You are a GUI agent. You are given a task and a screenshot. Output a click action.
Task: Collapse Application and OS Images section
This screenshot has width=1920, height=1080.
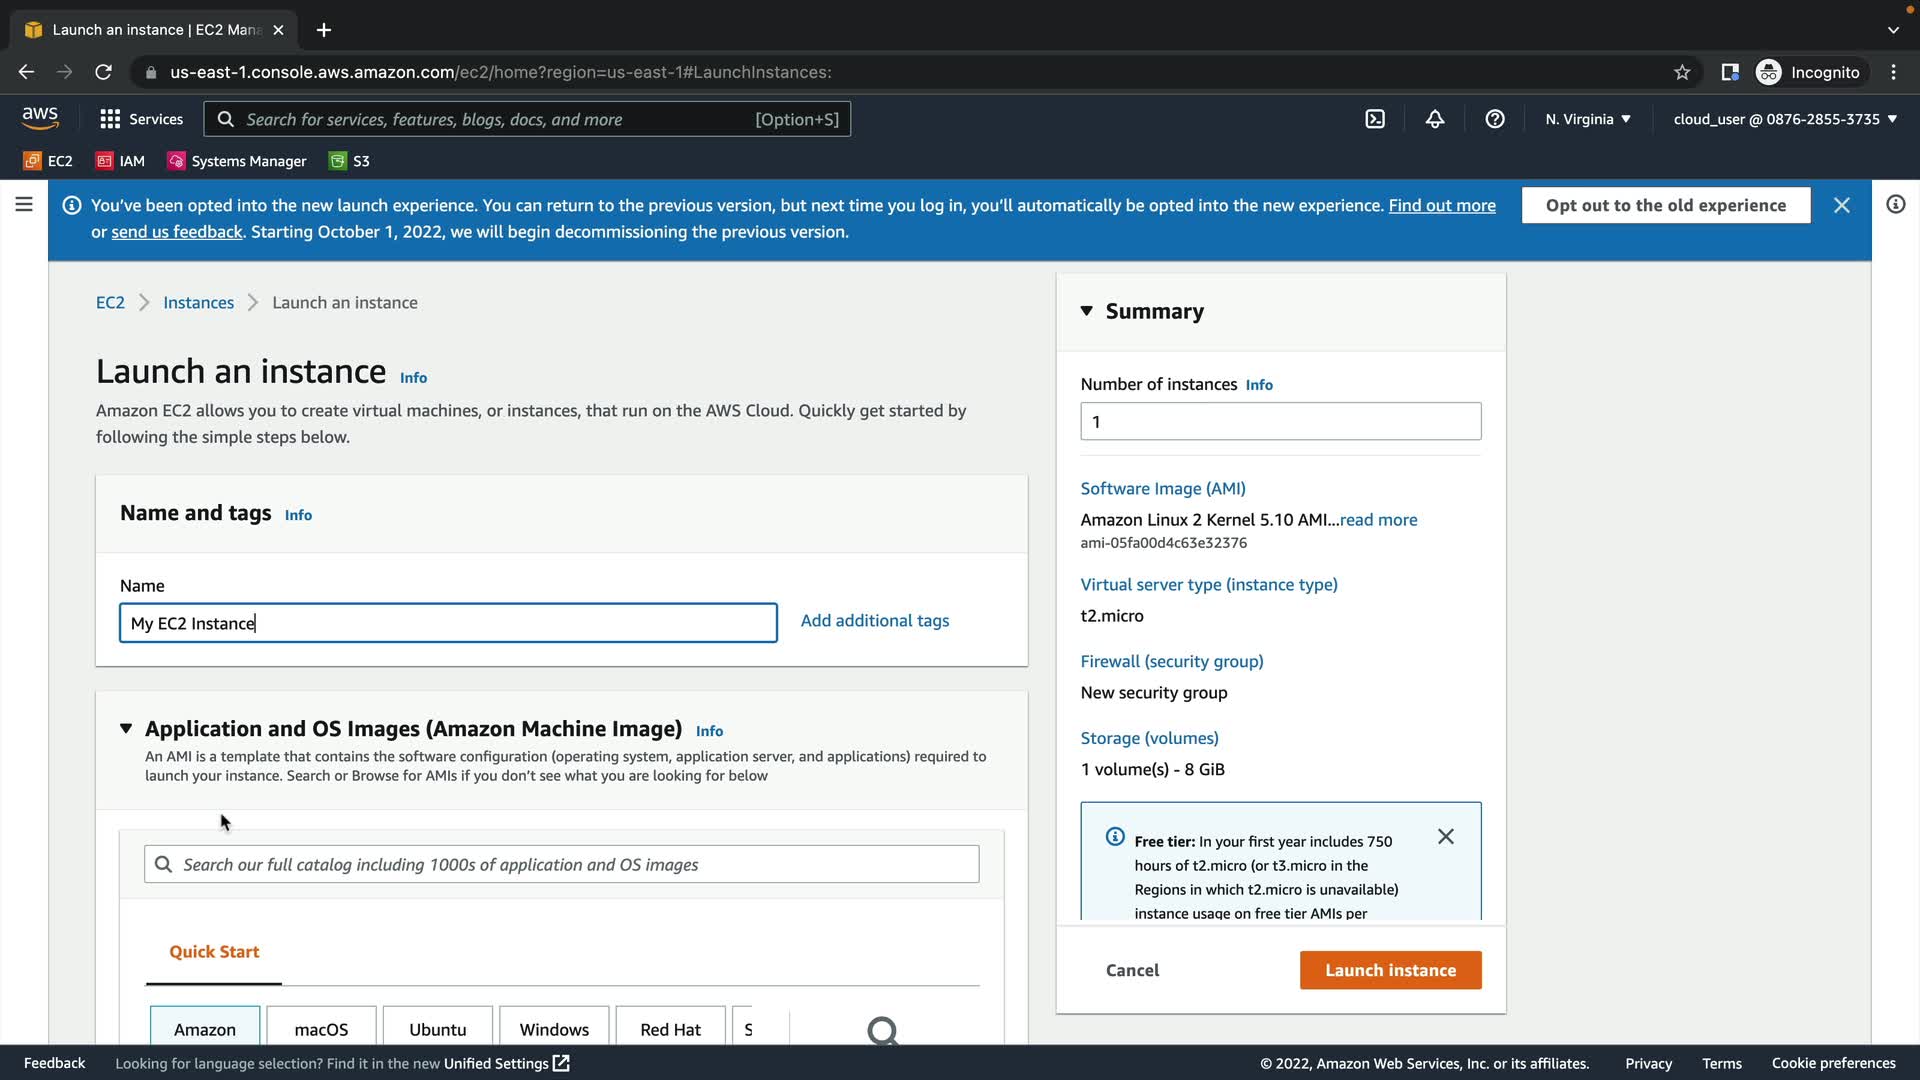(126, 729)
